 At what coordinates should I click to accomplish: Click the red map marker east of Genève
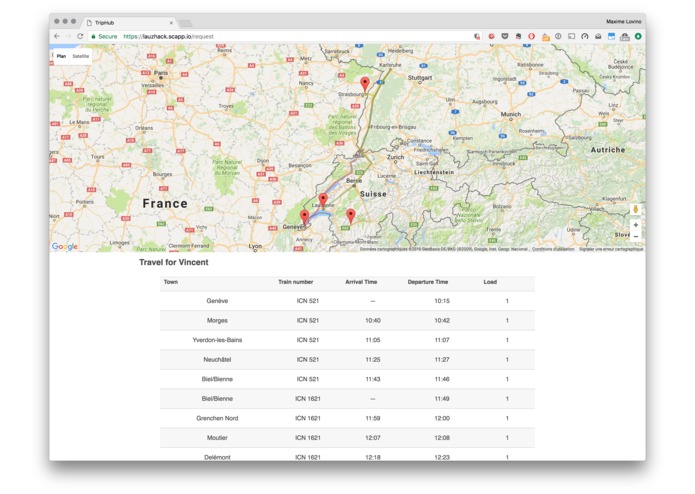pyautogui.click(x=351, y=216)
